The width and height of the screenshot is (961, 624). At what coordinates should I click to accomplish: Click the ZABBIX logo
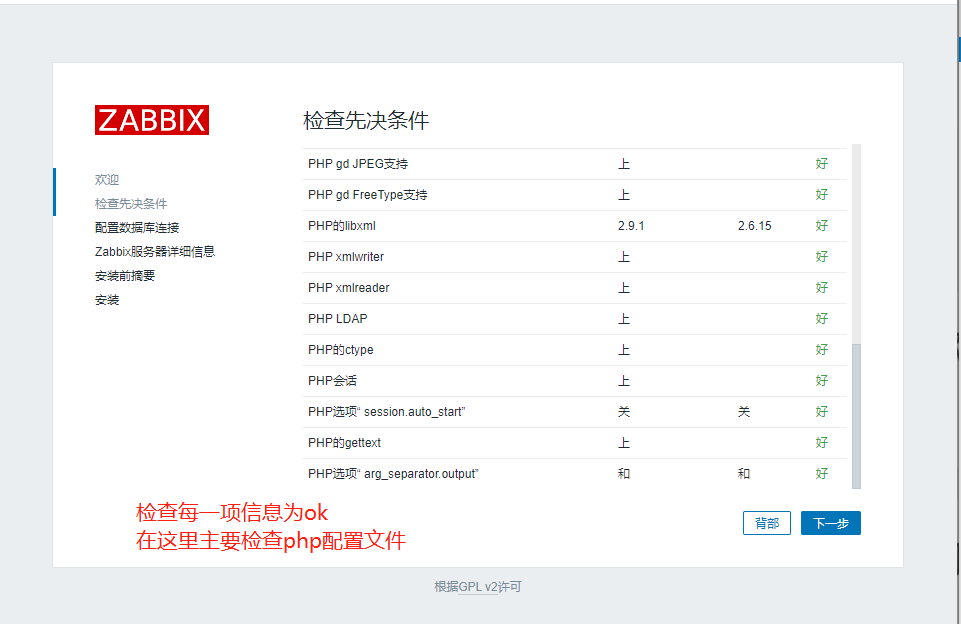(151, 120)
